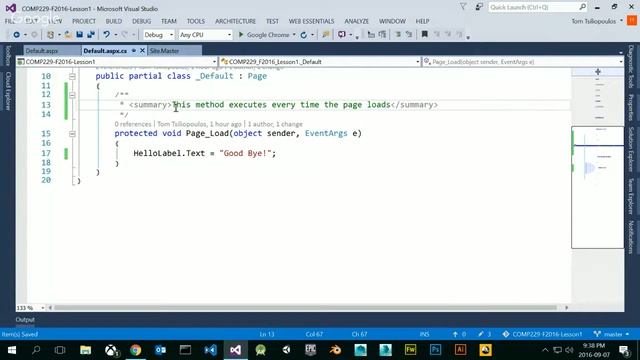The width and height of the screenshot is (640, 360).
Task: Click the Navigate Backward arrow icon
Action: [x=16, y=35]
